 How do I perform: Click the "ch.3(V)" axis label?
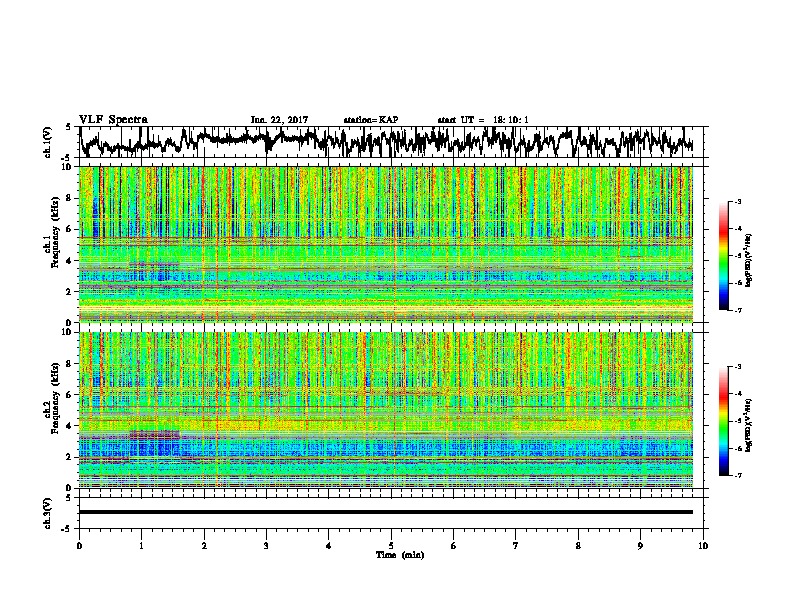coord(48,514)
